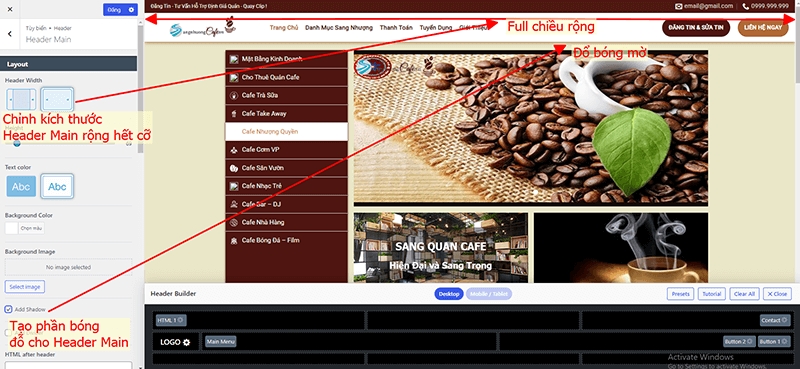Select the full-width header layout icon

[x=57, y=99]
